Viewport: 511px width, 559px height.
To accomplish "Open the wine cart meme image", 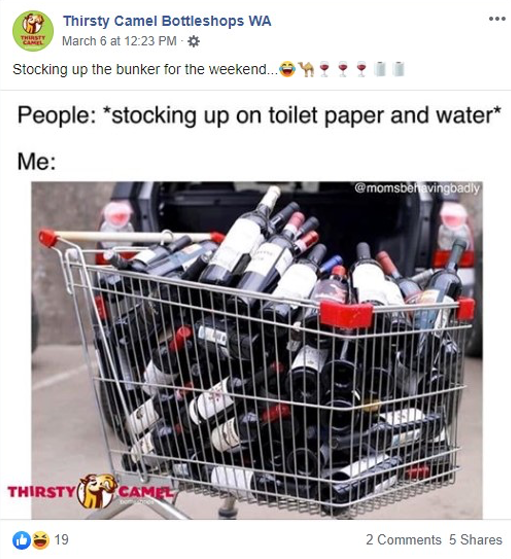I will coord(257,350).
